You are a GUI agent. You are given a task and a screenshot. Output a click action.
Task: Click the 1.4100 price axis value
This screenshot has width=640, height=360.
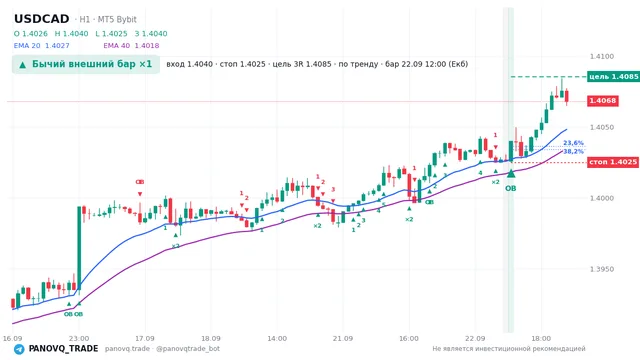pos(602,57)
